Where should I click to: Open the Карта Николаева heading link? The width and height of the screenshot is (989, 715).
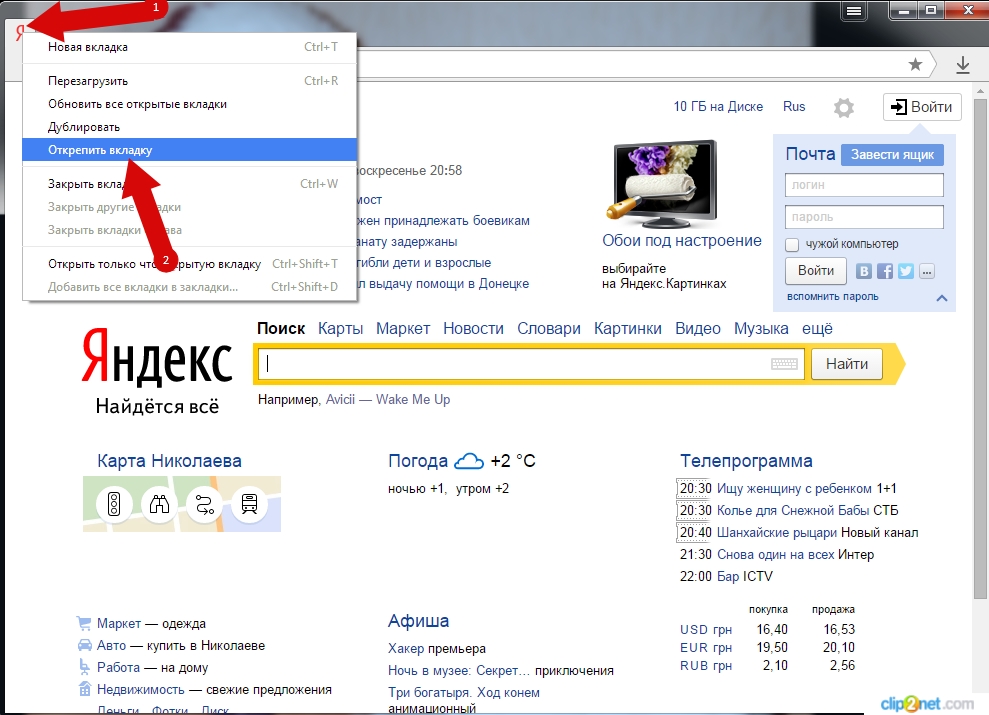click(169, 461)
